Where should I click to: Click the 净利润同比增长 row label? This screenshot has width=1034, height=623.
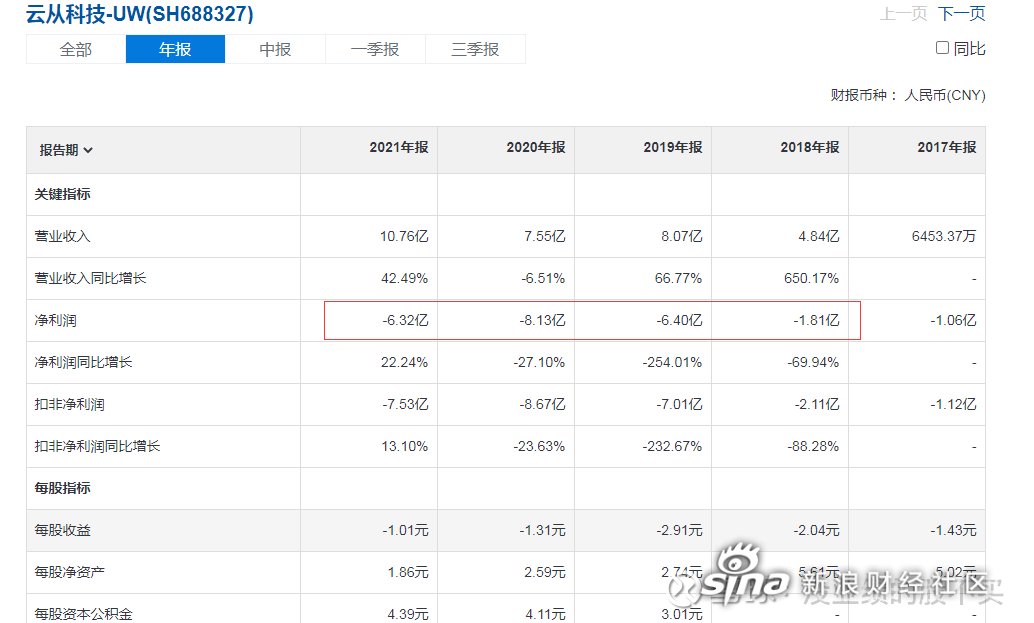[84, 362]
